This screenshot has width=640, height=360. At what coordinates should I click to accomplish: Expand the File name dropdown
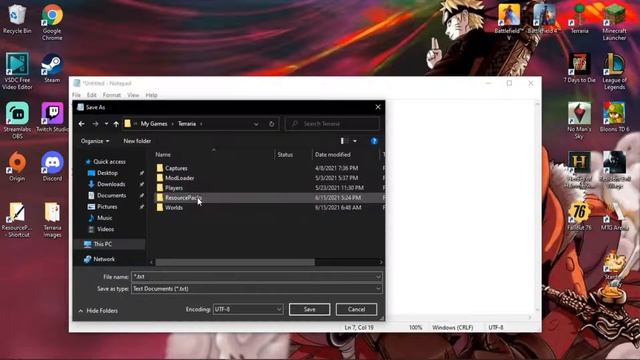378,277
